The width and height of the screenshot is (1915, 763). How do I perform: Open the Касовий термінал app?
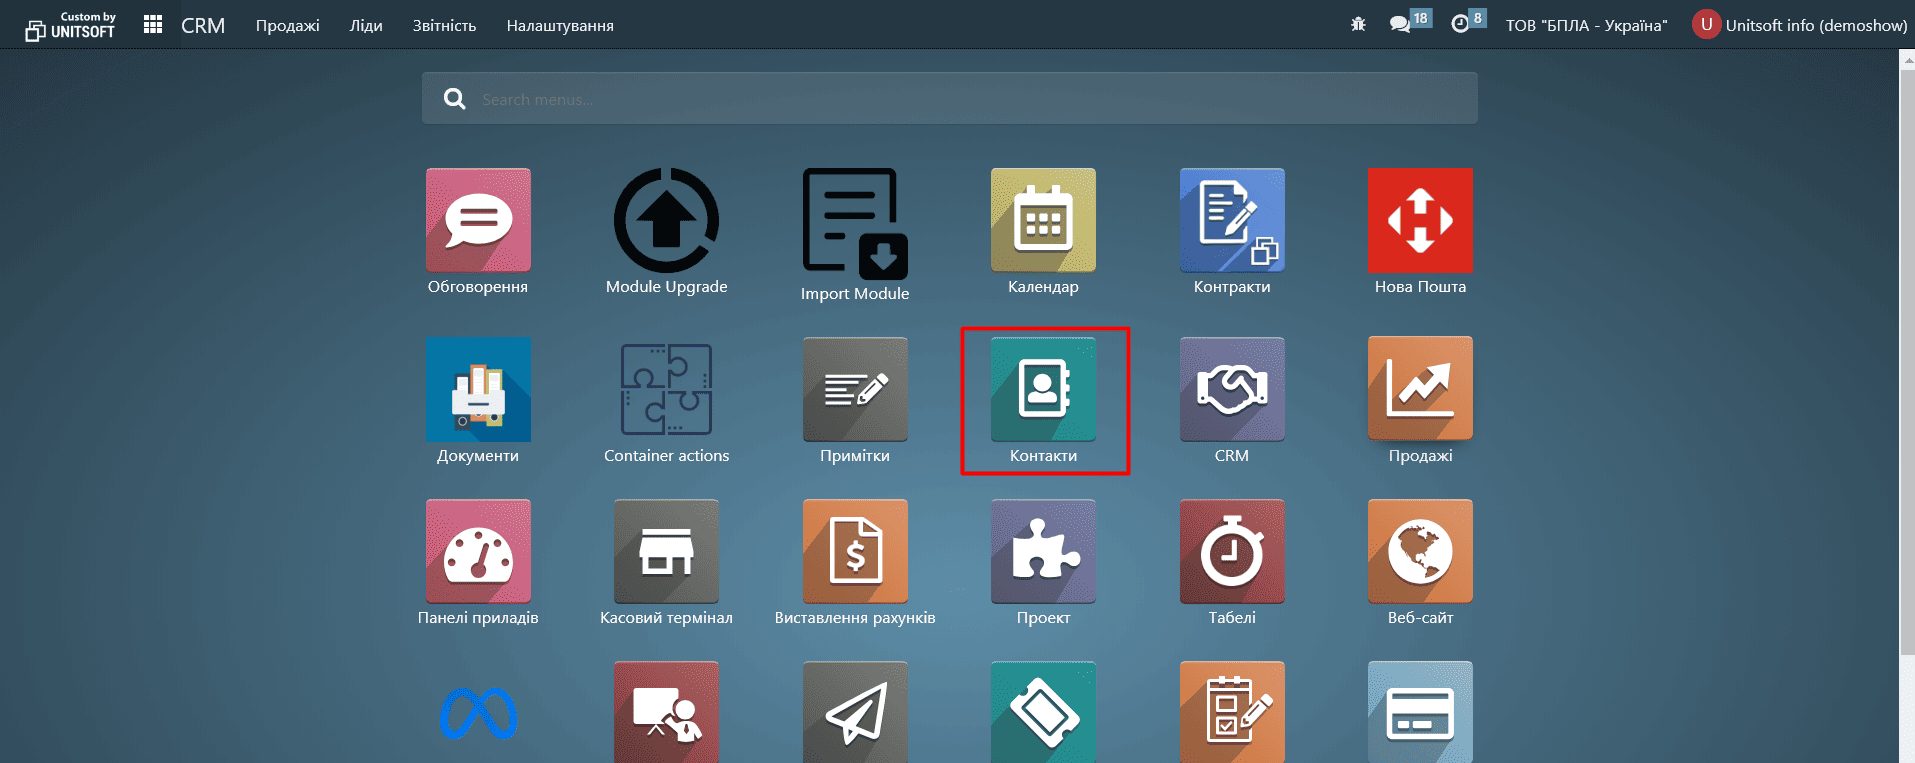click(666, 552)
